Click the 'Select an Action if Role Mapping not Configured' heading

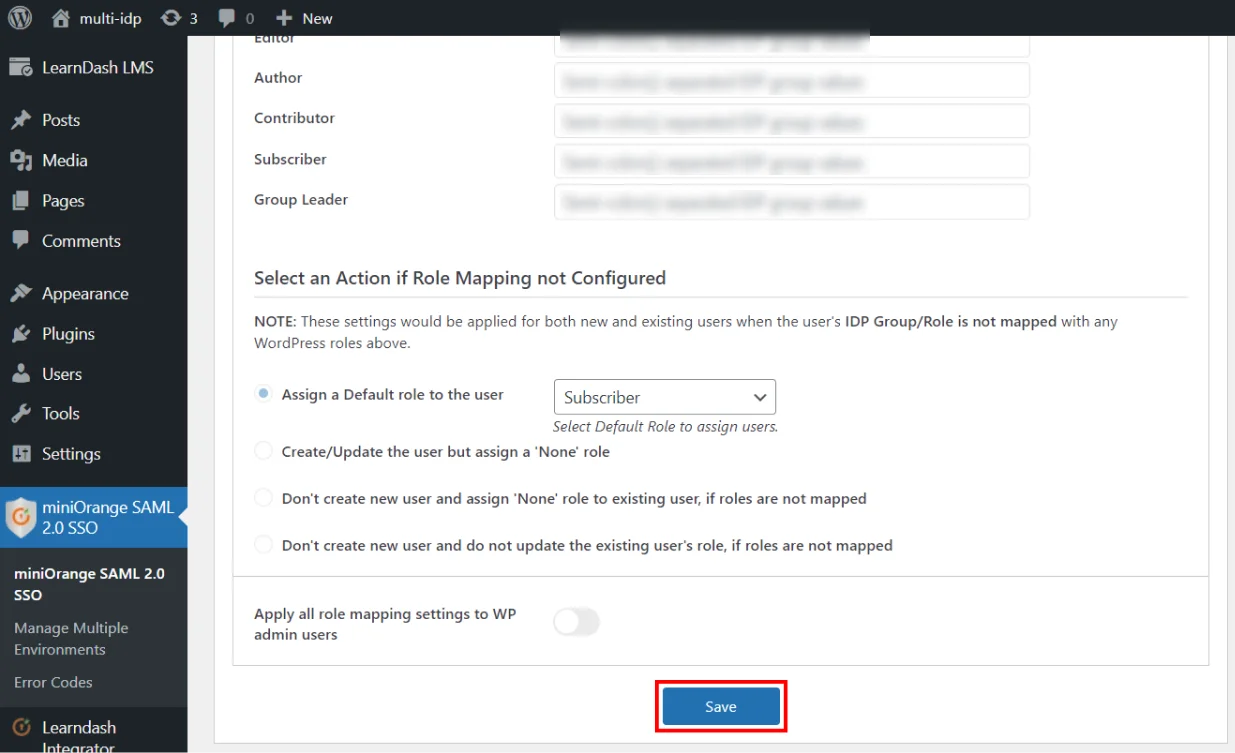click(x=460, y=278)
